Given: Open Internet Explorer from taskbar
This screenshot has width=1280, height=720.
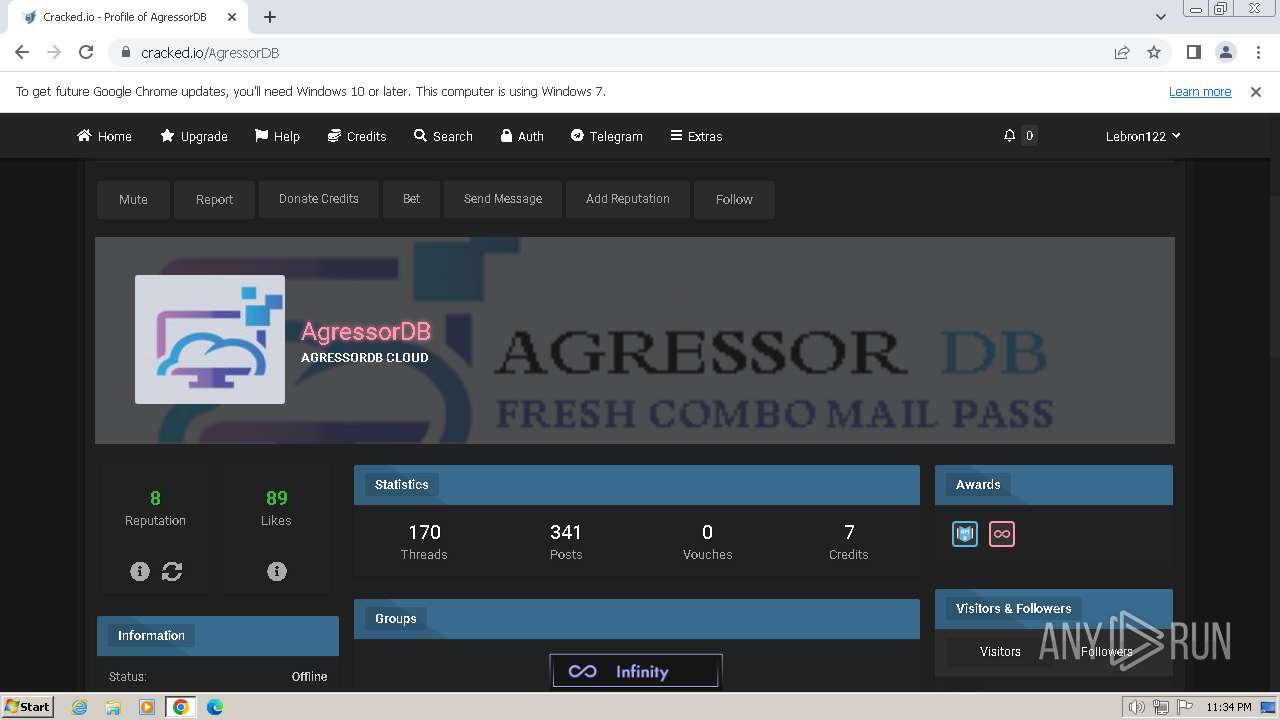Looking at the screenshot, I should coord(80,707).
